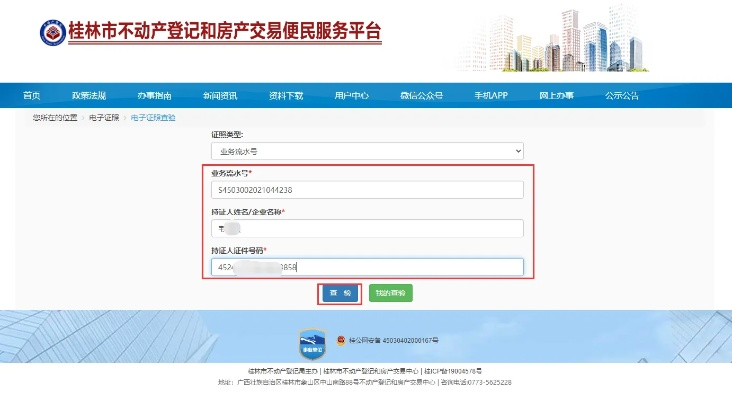Open the 公示公告 menu item

click(x=621, y=96)
